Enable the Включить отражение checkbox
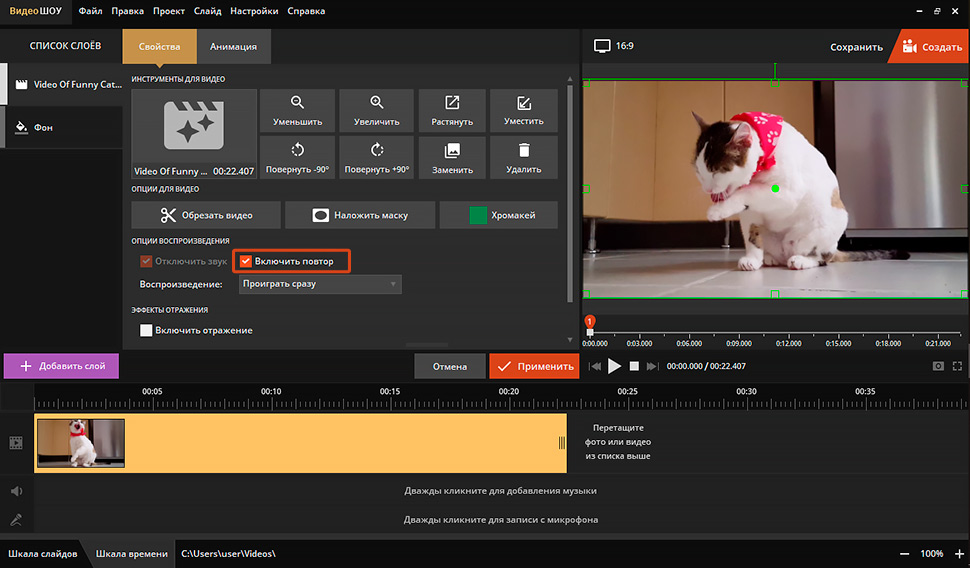Screen dimensions: 970x568 coord(147,330)
